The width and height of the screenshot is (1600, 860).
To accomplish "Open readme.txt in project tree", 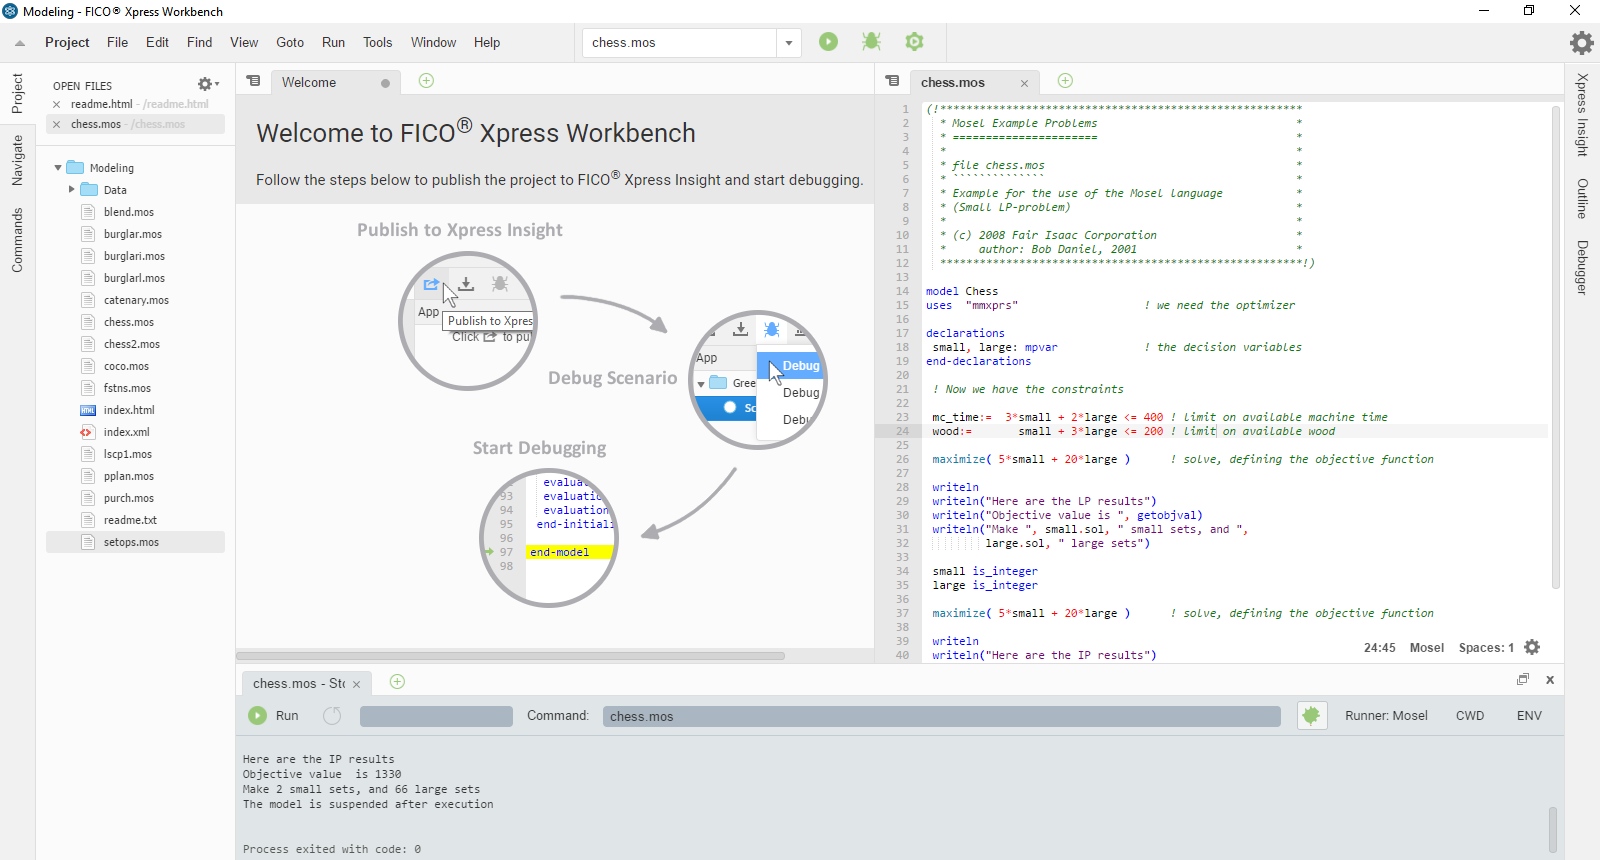I will tap(130, 520).
